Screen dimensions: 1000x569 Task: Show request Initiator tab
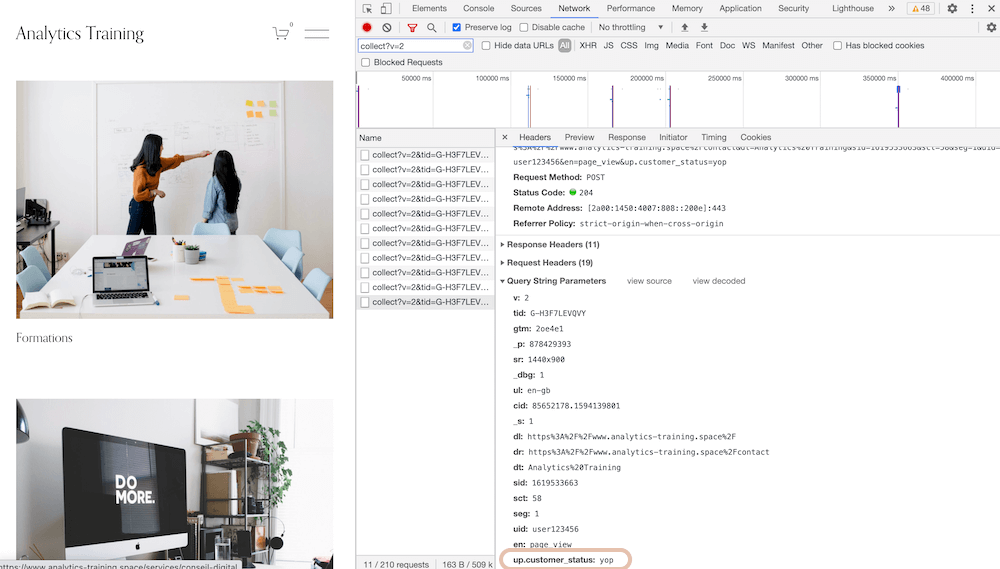tap(673, 137)
